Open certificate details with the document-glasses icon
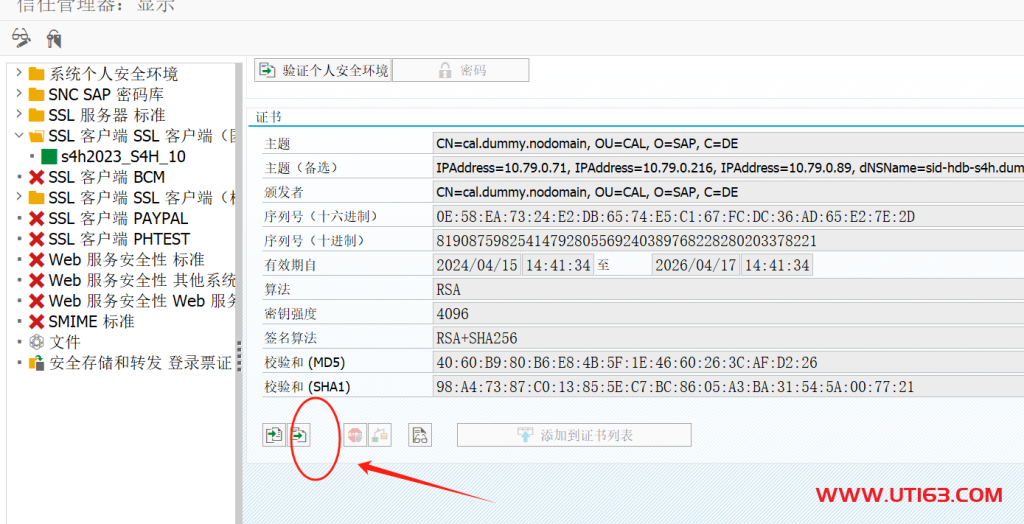 click(420, 434)
